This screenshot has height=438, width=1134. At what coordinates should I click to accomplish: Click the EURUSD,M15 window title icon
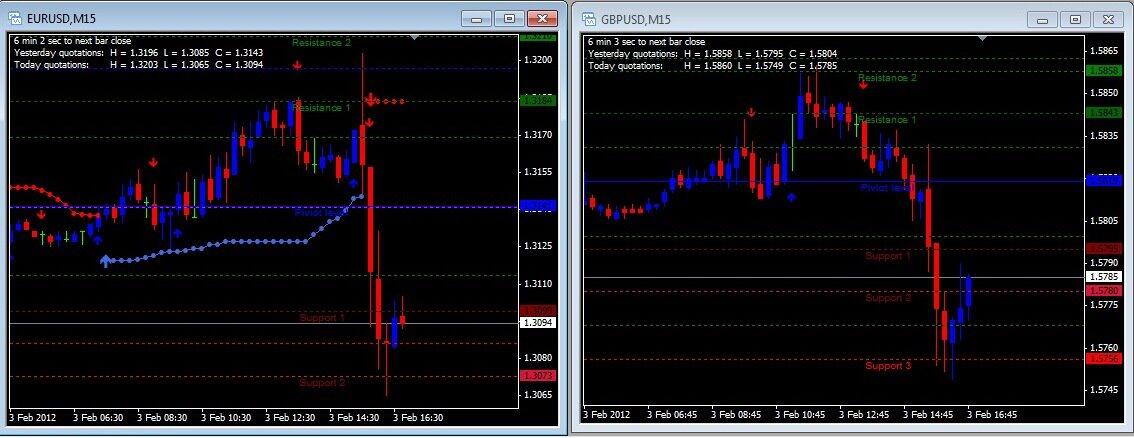(x=14, y=18)
